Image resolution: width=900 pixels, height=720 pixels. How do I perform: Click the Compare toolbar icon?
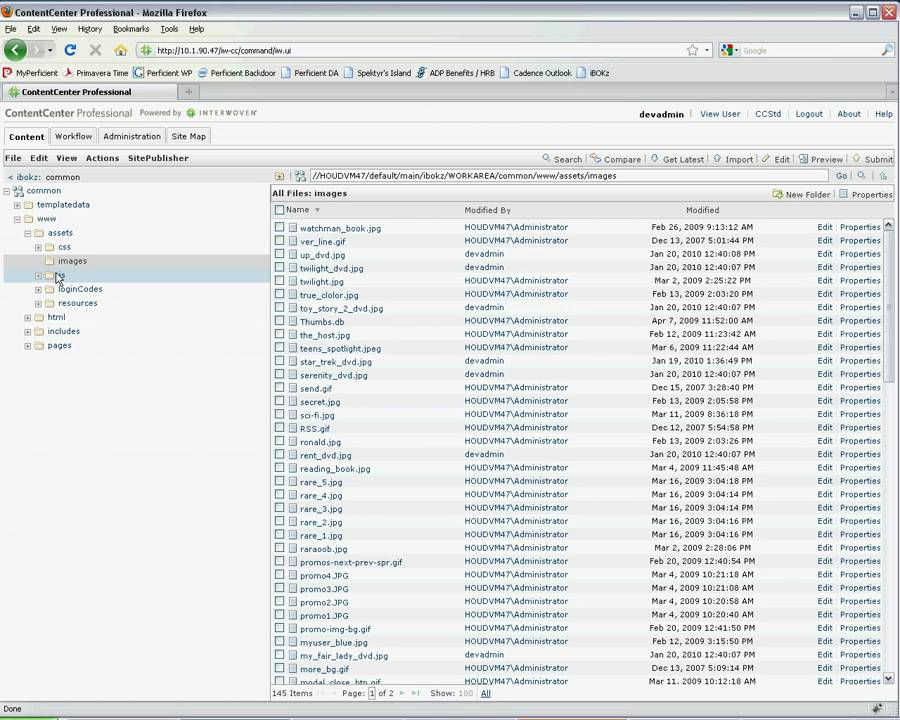(x=596, y=158)
